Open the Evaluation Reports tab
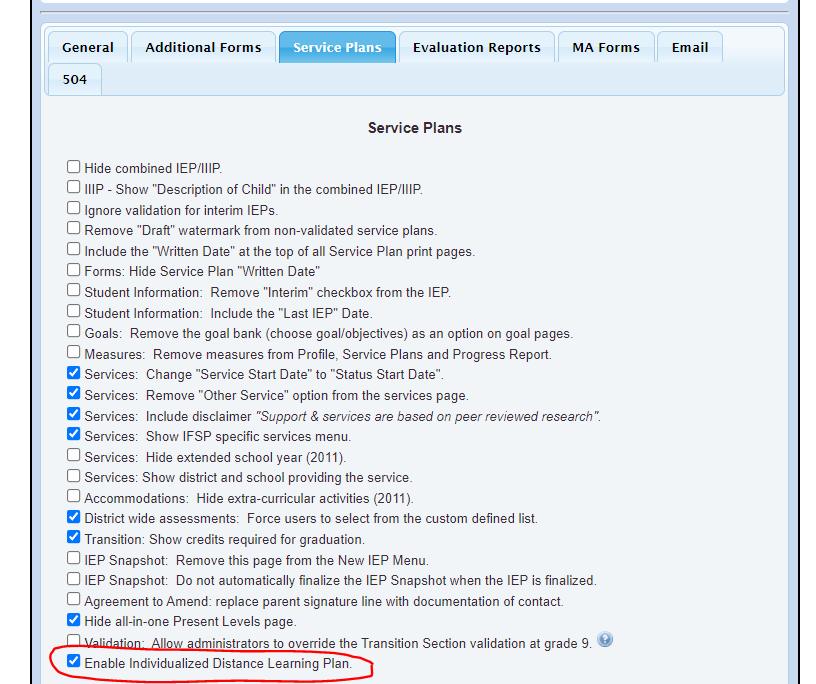816x684 pixels. (477, 47)
